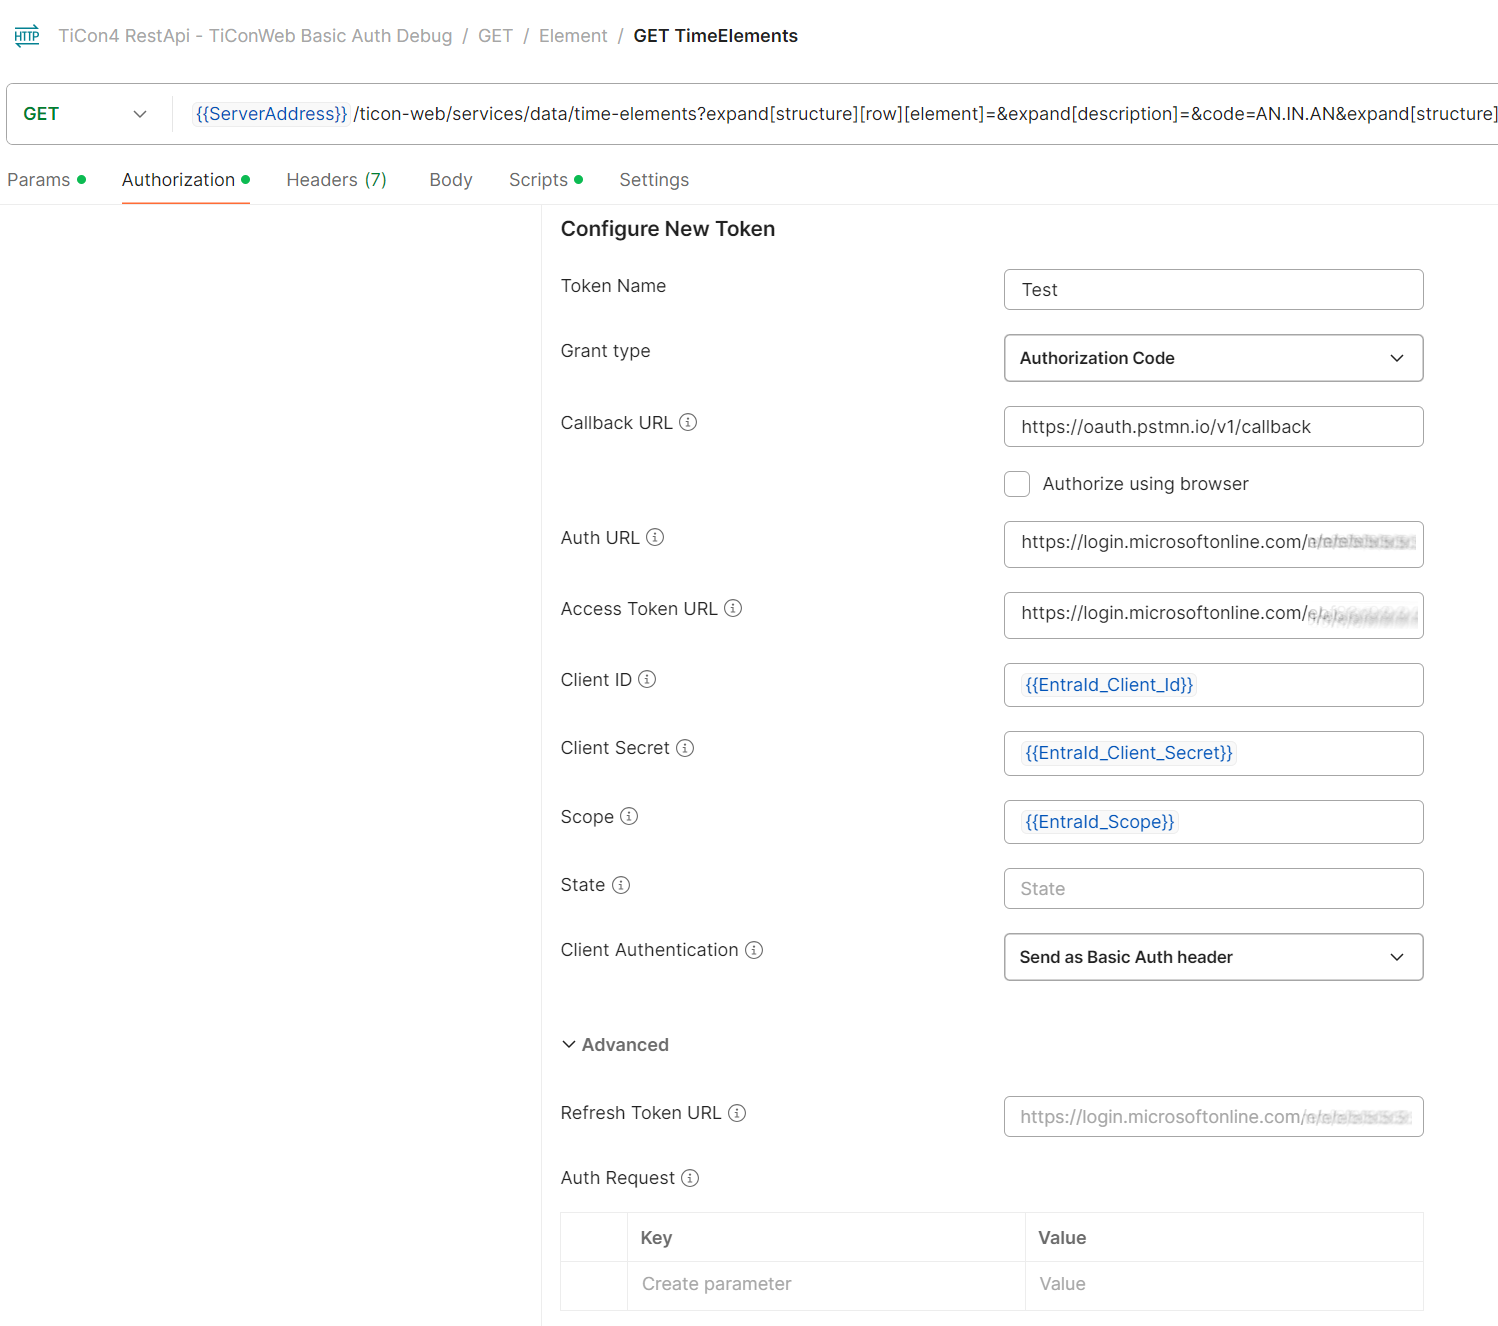Collapse the Advanced section
1498x1326 pixels.
coord(615,1045)
